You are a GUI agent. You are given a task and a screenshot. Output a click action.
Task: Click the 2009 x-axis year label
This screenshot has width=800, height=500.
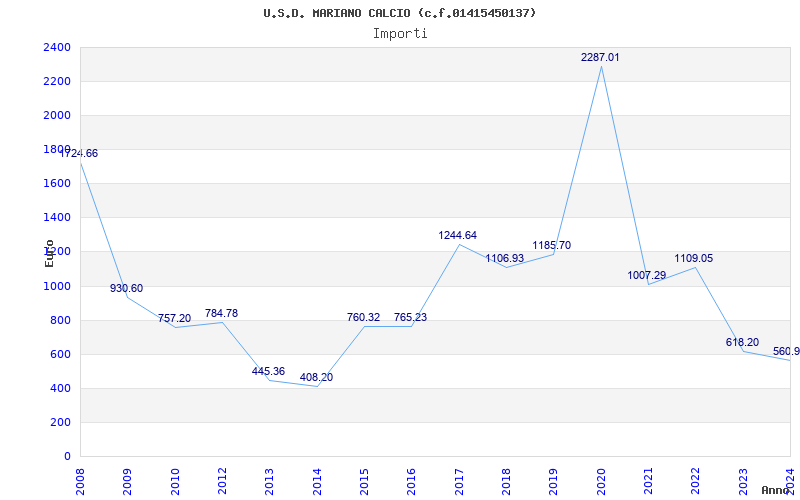click(127, 481)
